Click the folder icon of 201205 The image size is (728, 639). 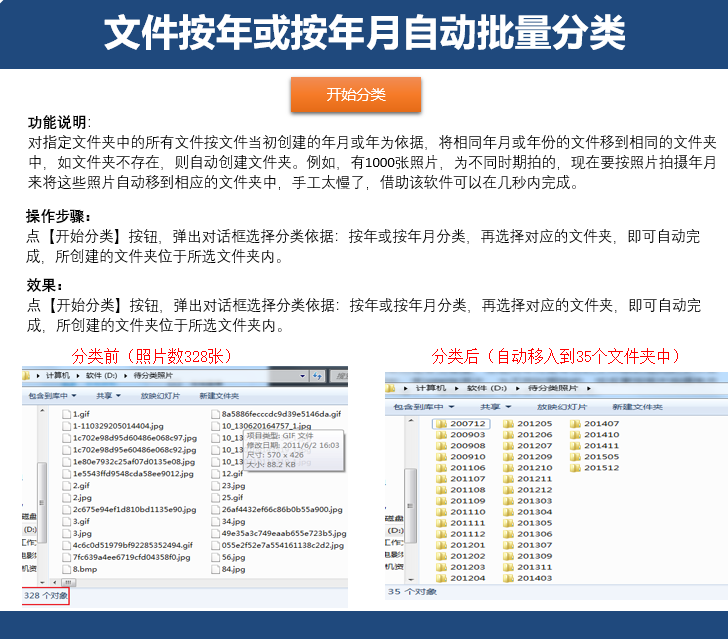coord(508,424)
